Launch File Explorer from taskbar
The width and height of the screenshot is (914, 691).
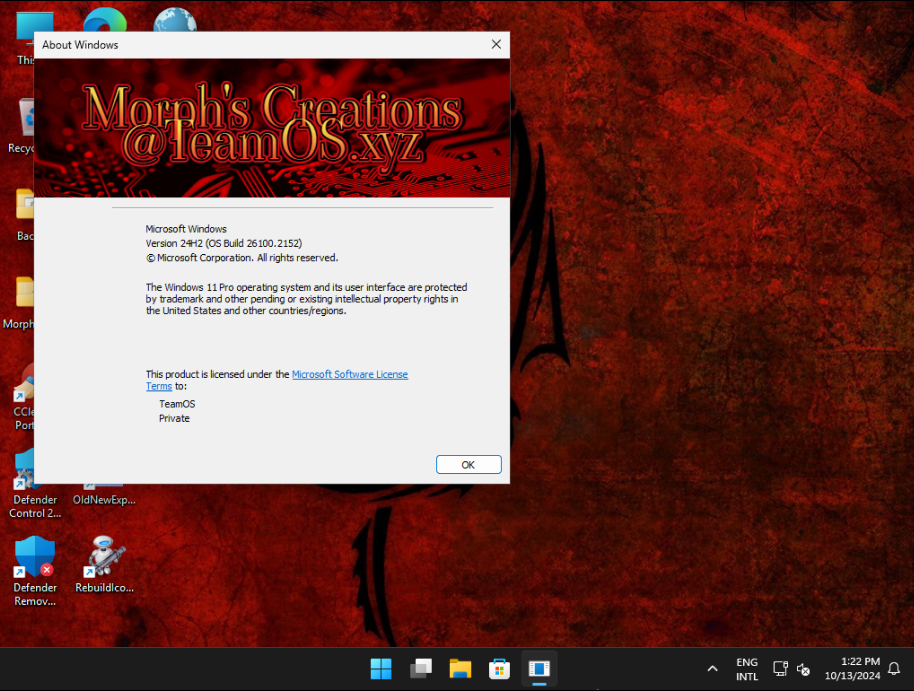coord(460,669)
